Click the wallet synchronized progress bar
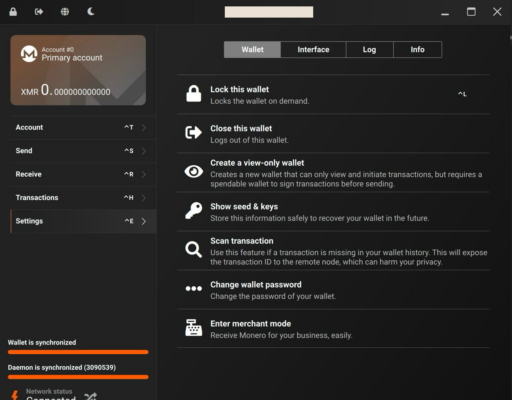512x400 pixels. click(78, 352)
